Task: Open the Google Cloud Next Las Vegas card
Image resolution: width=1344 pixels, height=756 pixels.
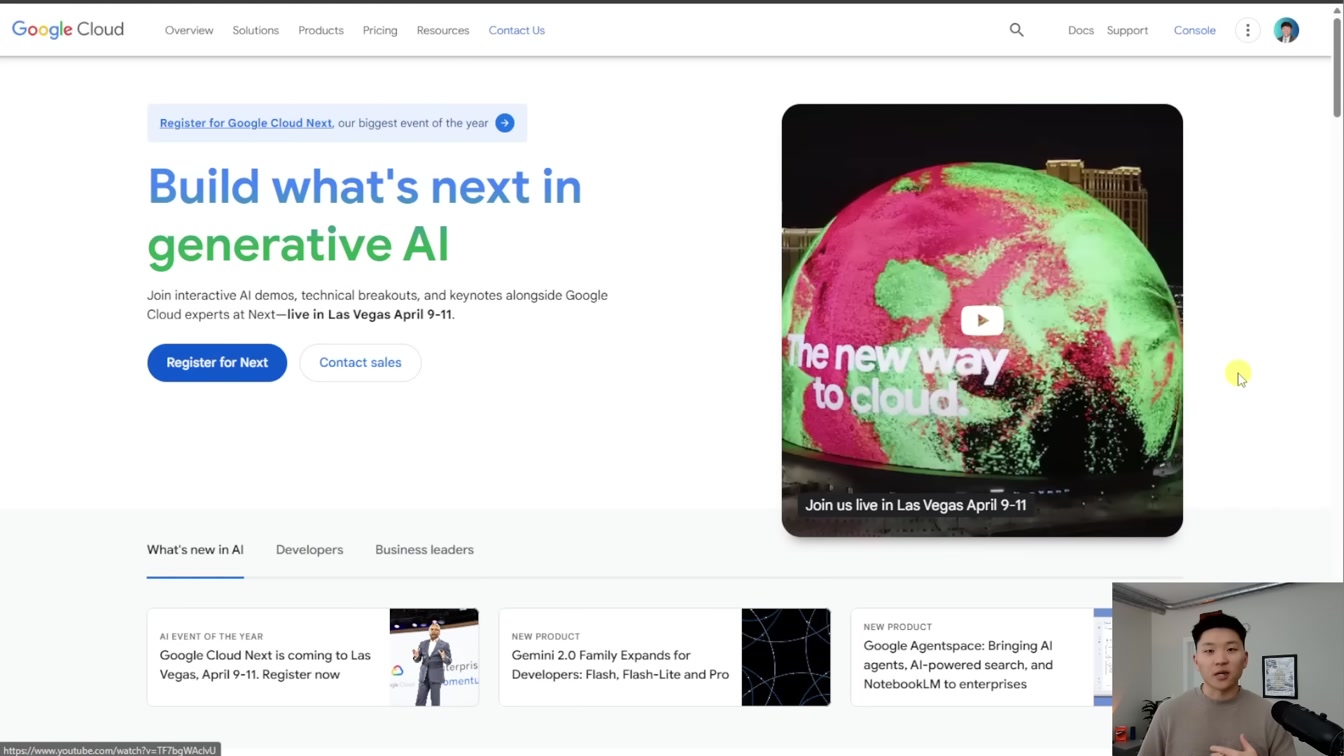Action: click(313, 657)
